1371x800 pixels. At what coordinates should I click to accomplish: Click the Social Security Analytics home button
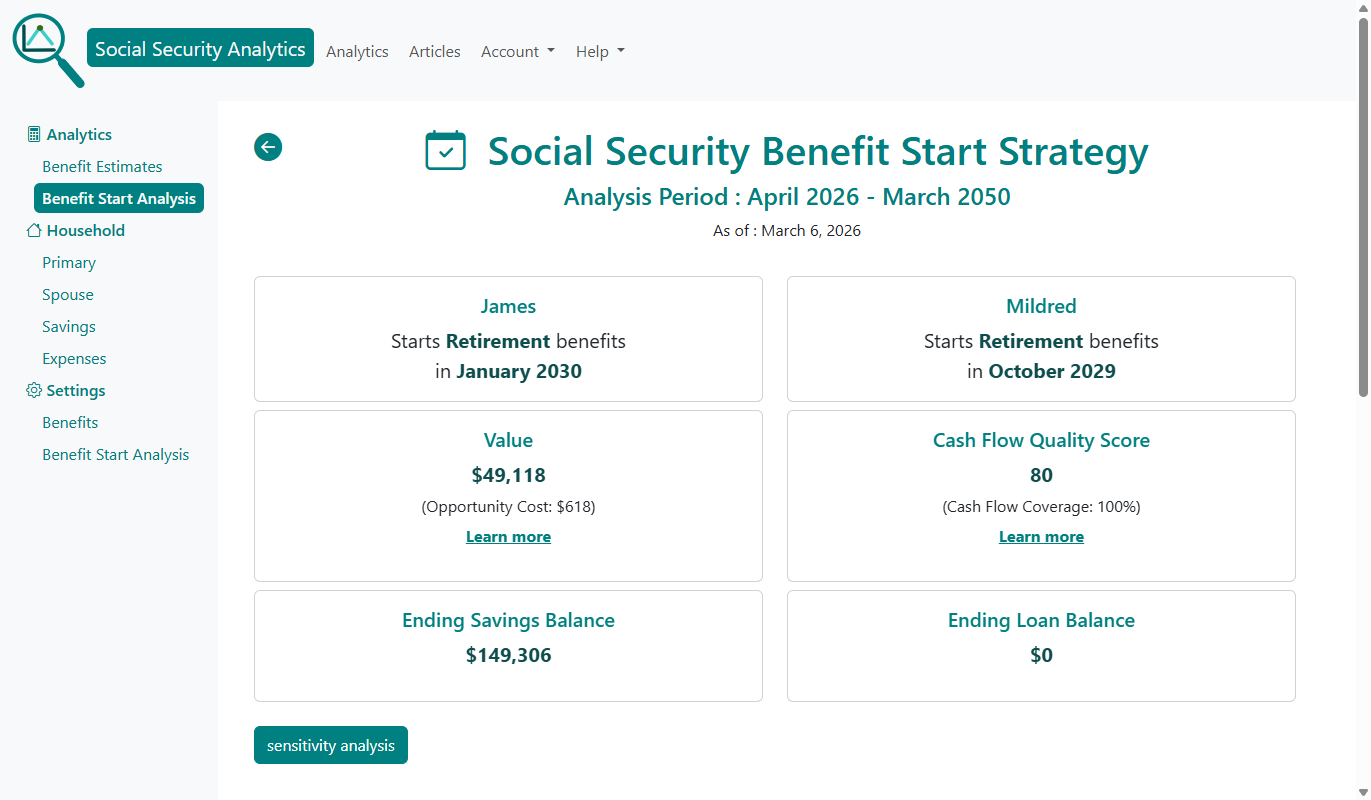(x=199, y=47)
